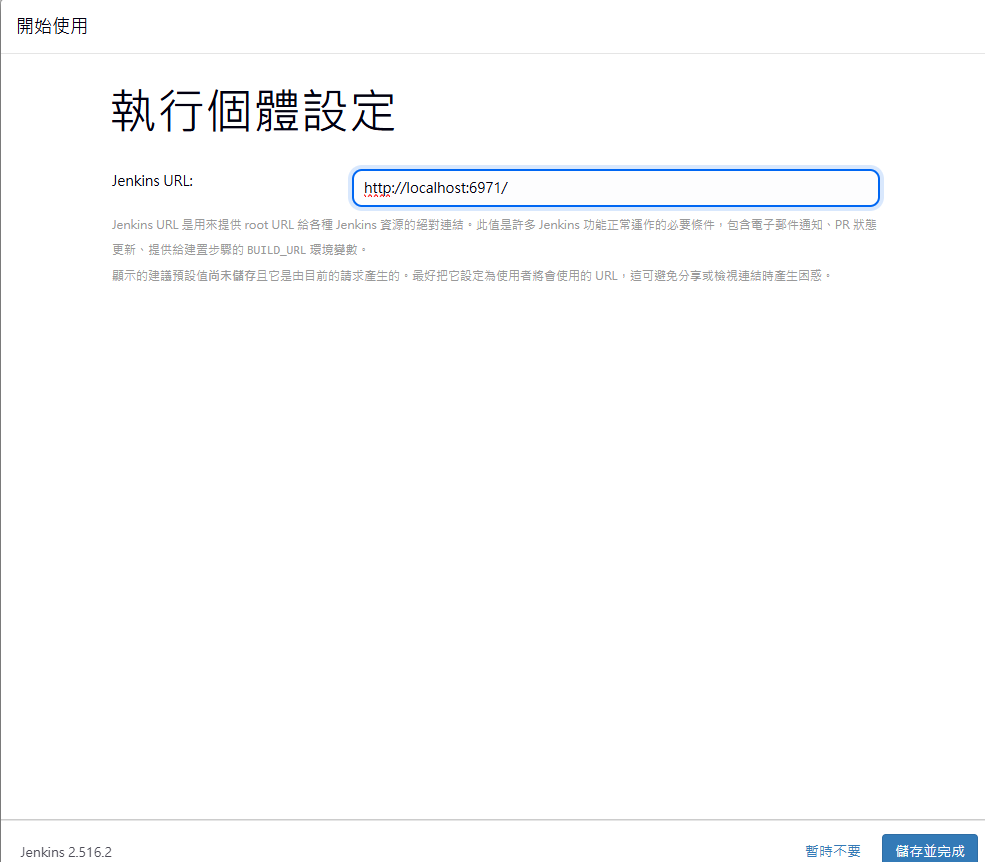985x862 pixels.
Task: Click the Jenkins 2.516.2 version text
Action: [66, 852]
